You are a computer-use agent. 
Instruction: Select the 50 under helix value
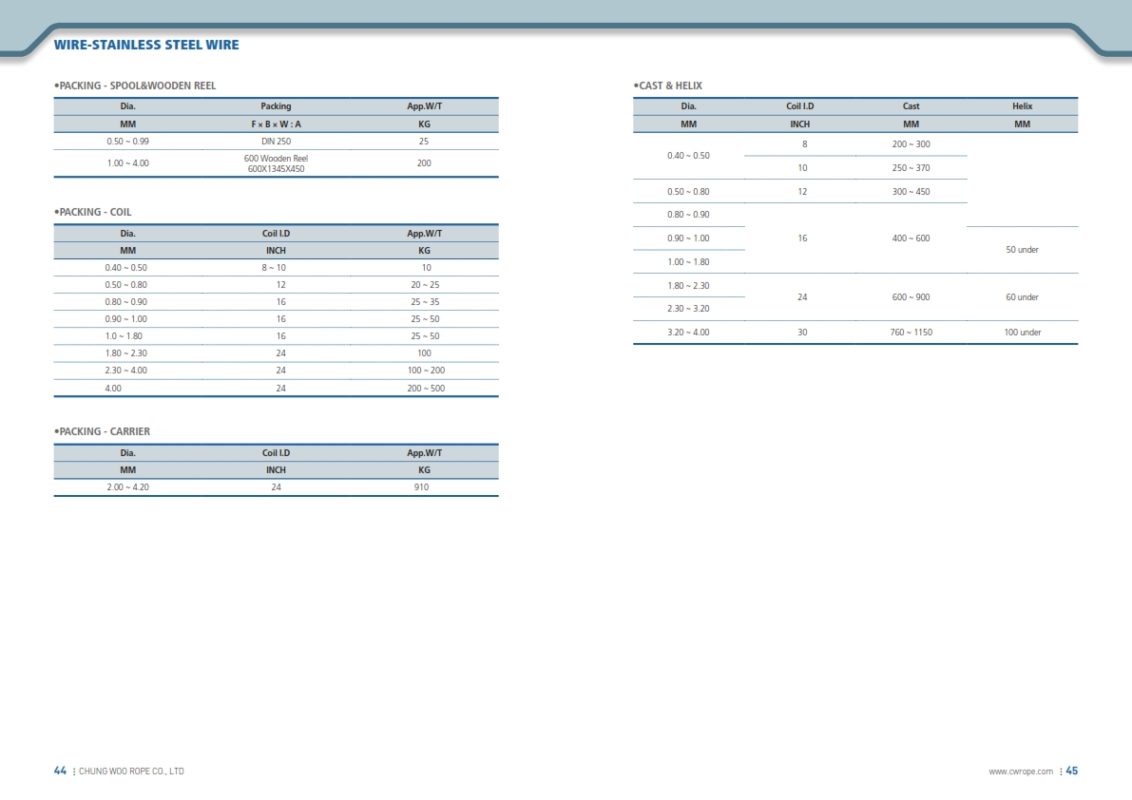point(1022,250)
